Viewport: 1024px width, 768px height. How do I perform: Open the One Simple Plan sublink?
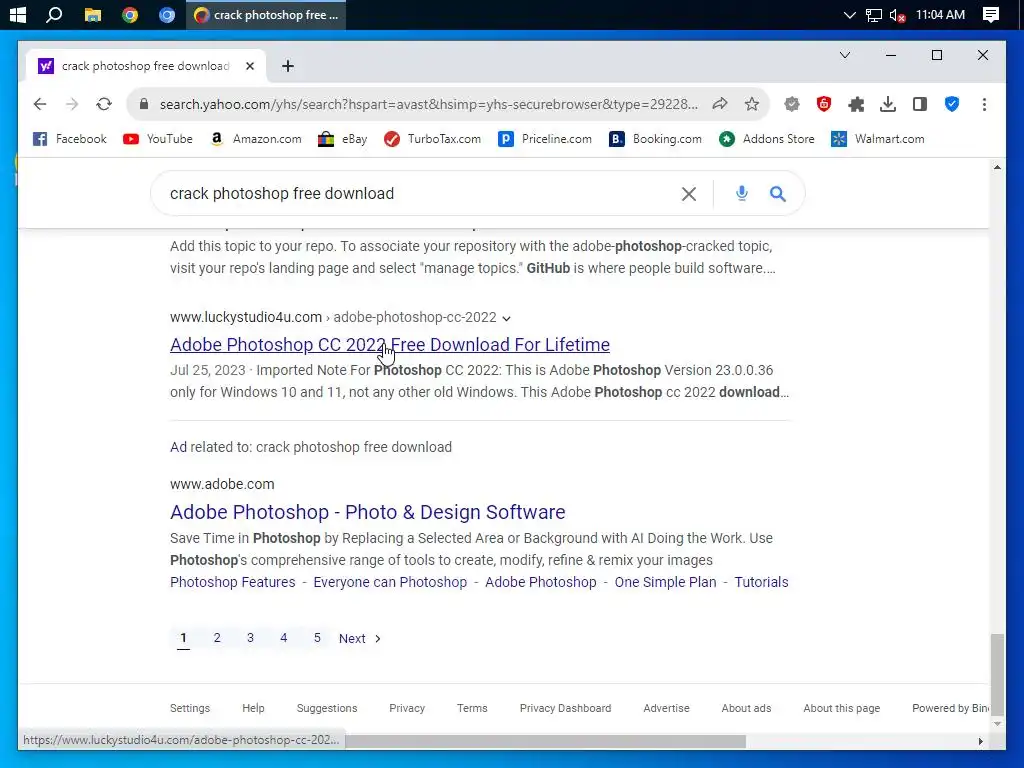665,582
